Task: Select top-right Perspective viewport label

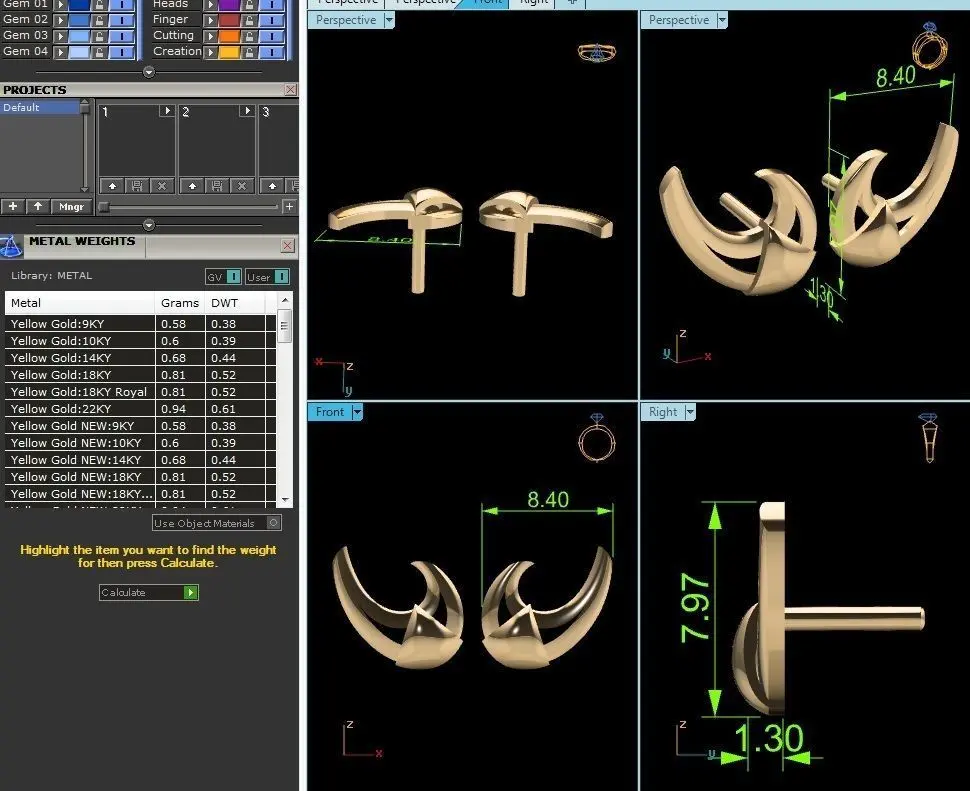Action: click(679, 20)
